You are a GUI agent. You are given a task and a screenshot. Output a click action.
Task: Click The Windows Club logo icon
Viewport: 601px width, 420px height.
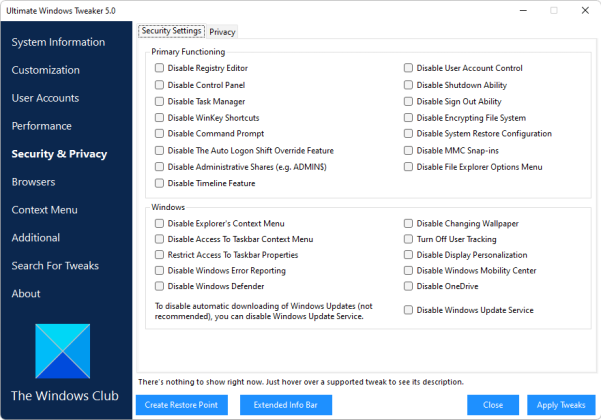tap(63, 351)
